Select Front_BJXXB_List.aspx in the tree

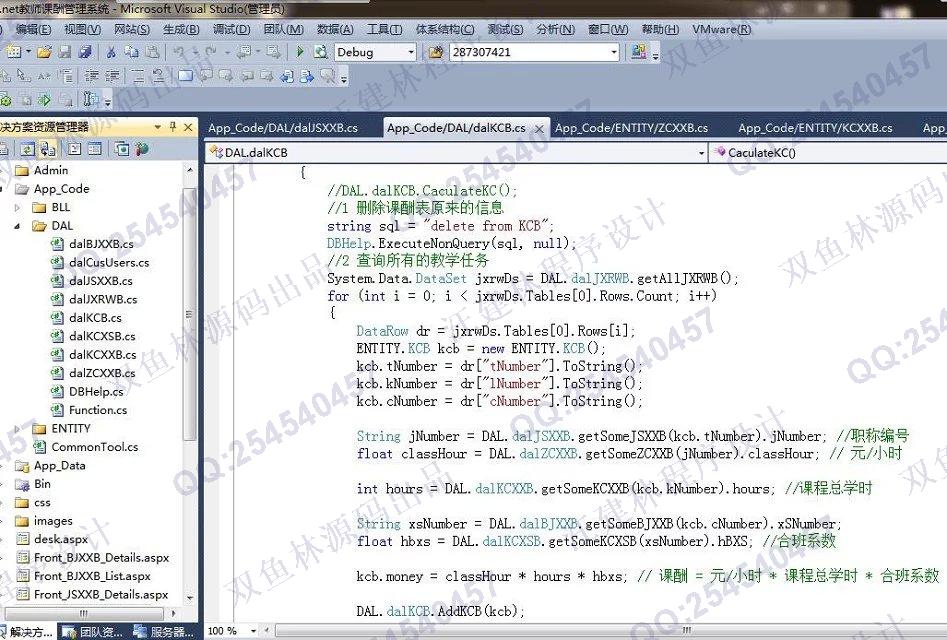tap(92, 576)
